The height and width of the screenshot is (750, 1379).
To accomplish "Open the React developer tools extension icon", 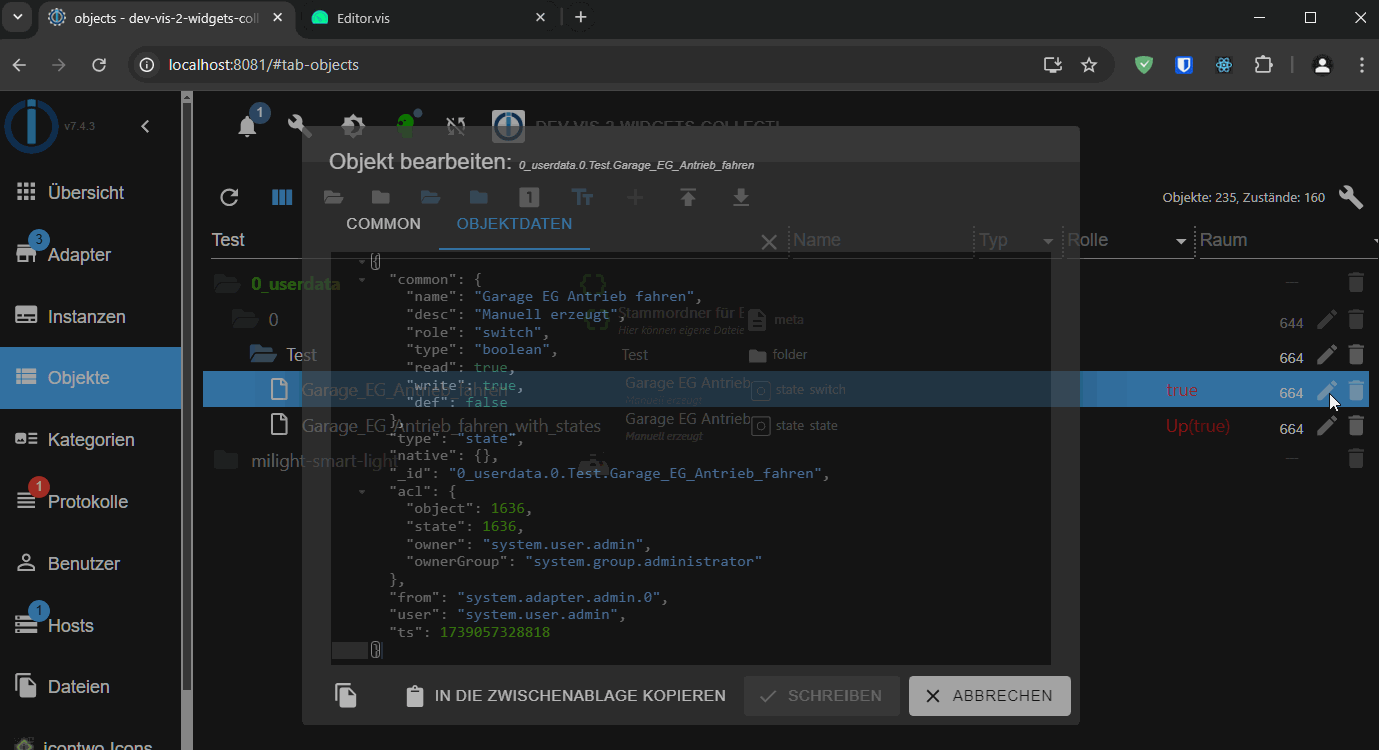I will [1224, 65].
